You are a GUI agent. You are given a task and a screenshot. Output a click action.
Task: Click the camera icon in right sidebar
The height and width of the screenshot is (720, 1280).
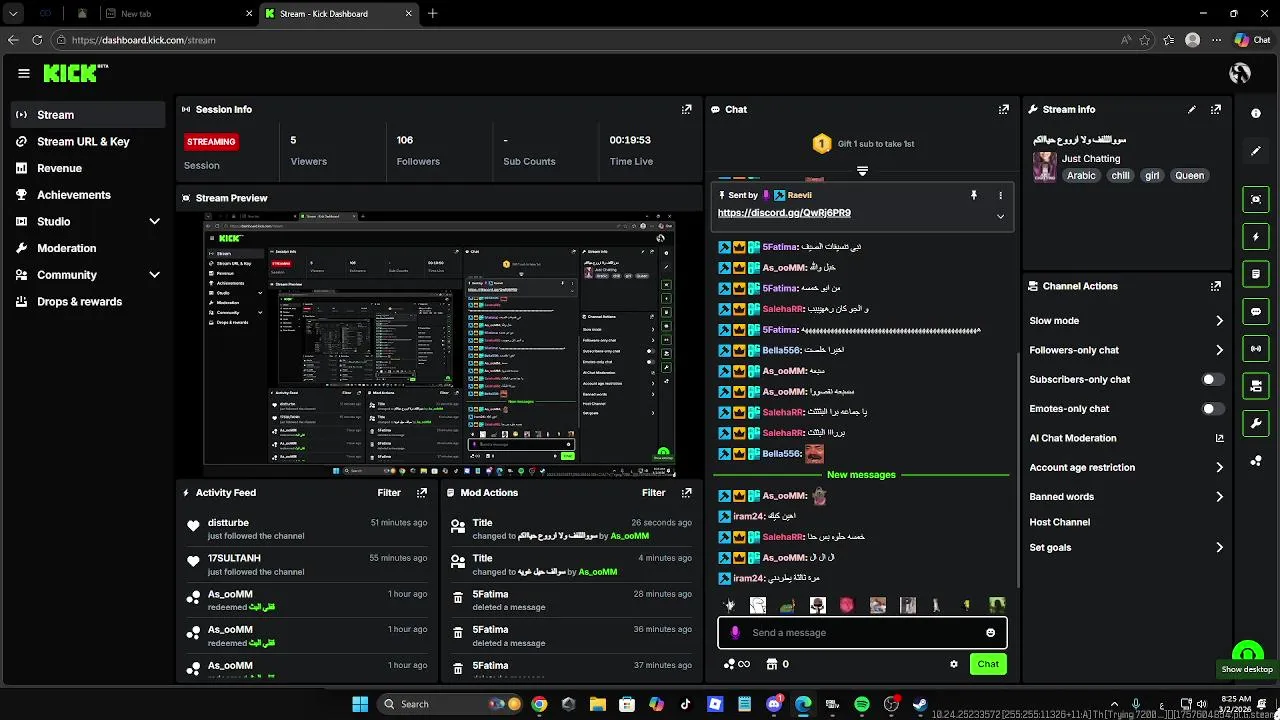[1256, 385]
